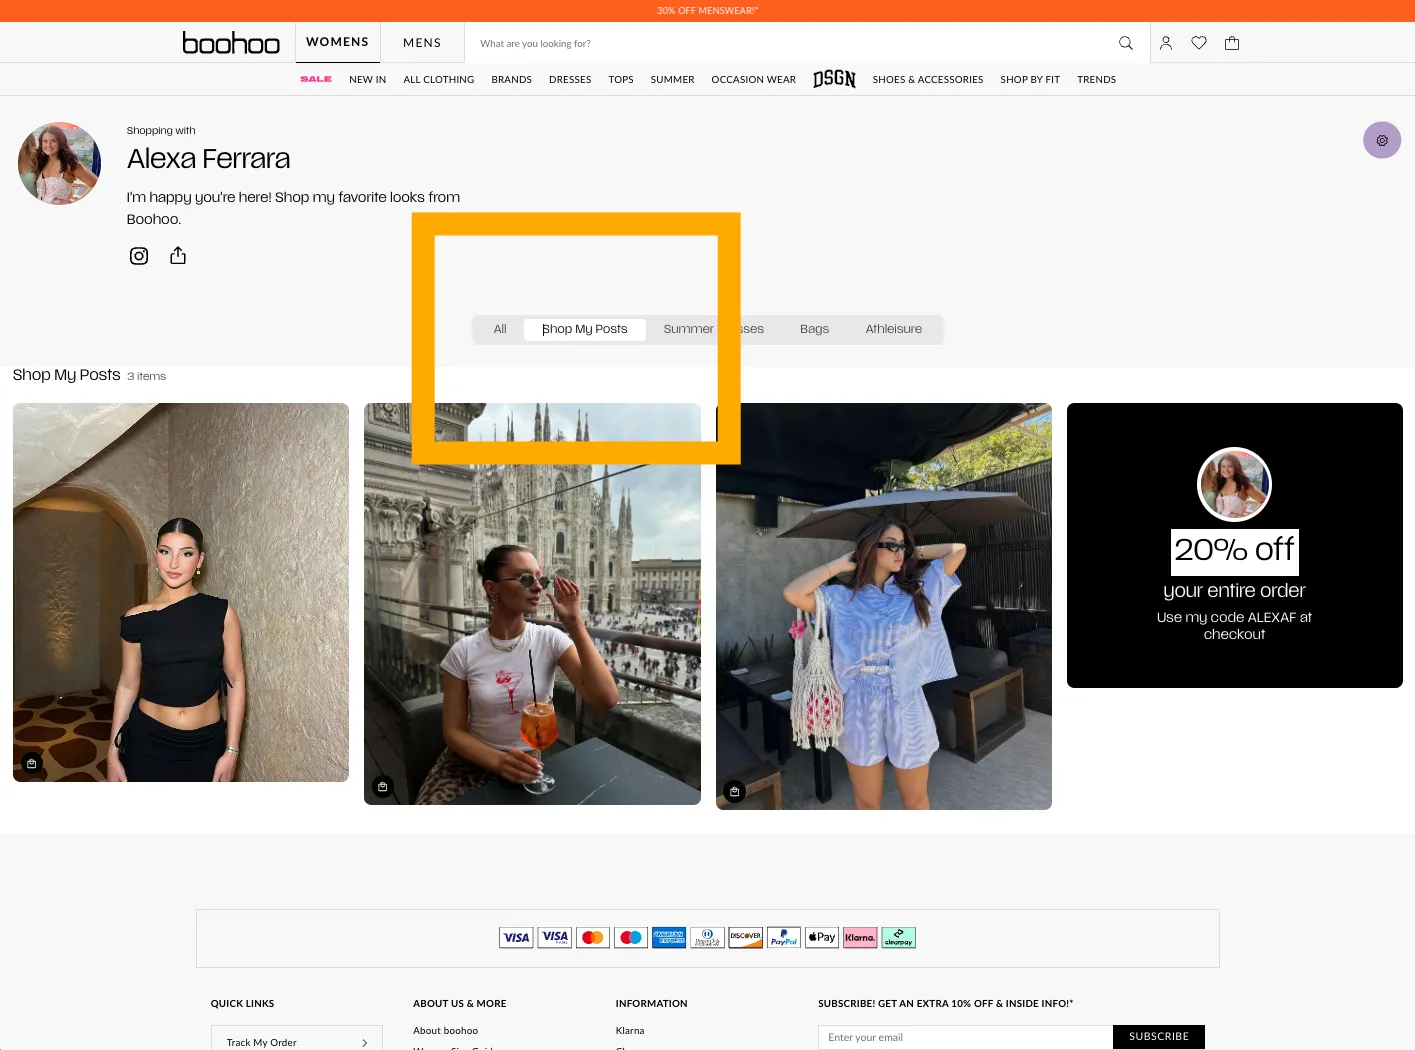
Task: Click the Clearpay payment icon
Action: 898,938
